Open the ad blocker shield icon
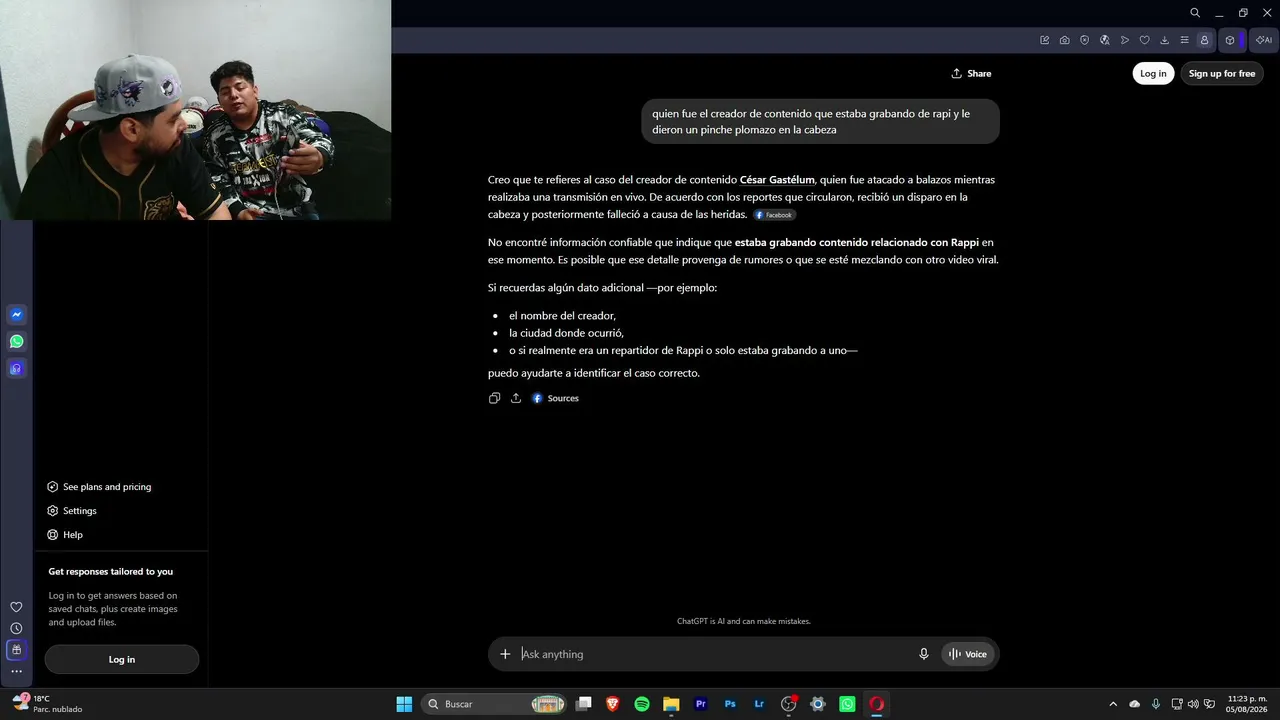This screenshot has width=1280, height=720. click(x=1085, y=40)
